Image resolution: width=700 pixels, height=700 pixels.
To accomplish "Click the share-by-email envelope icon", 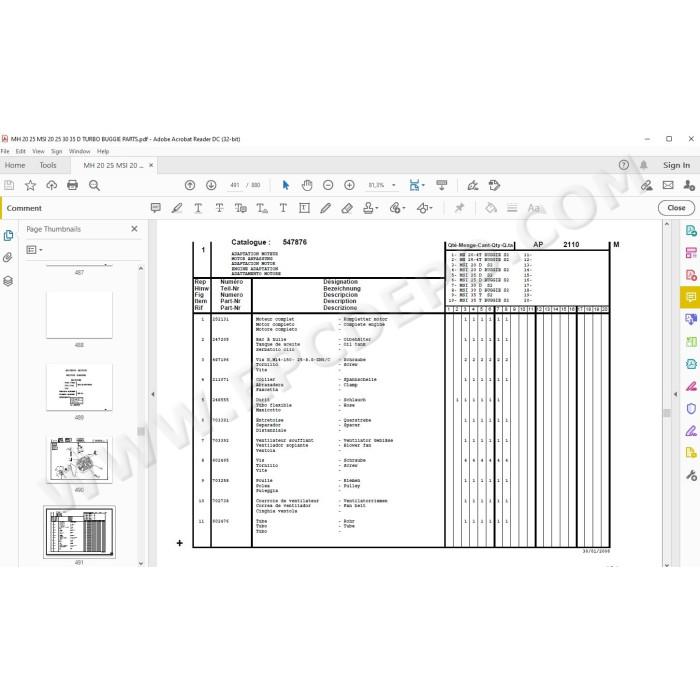I will 668,185.
